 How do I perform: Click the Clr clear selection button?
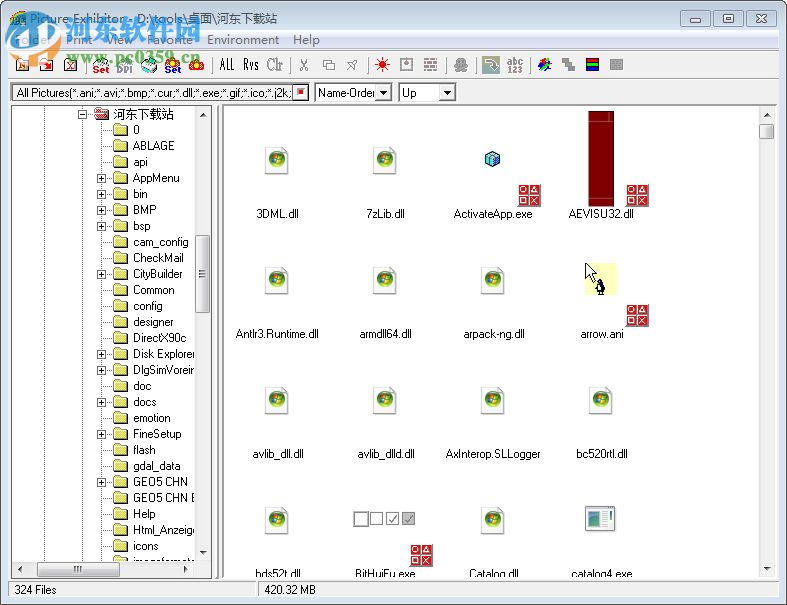point(275,65)
